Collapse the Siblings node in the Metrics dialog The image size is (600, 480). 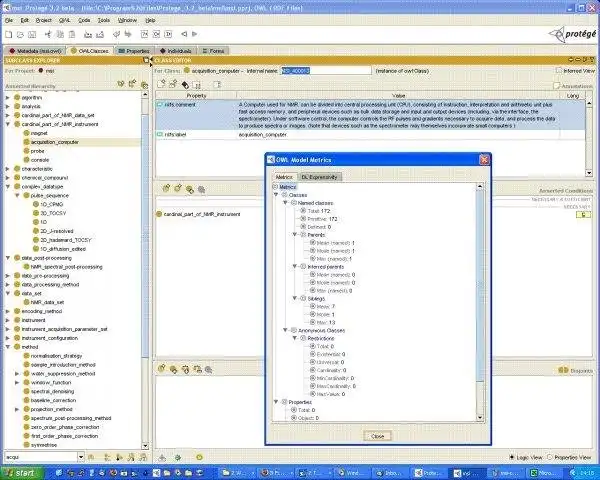tap(295, 298)
